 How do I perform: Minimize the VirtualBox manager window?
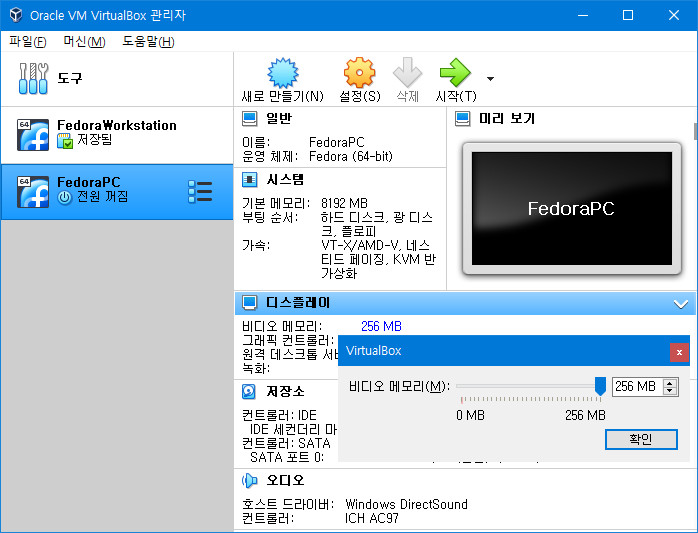coord(583,15)
